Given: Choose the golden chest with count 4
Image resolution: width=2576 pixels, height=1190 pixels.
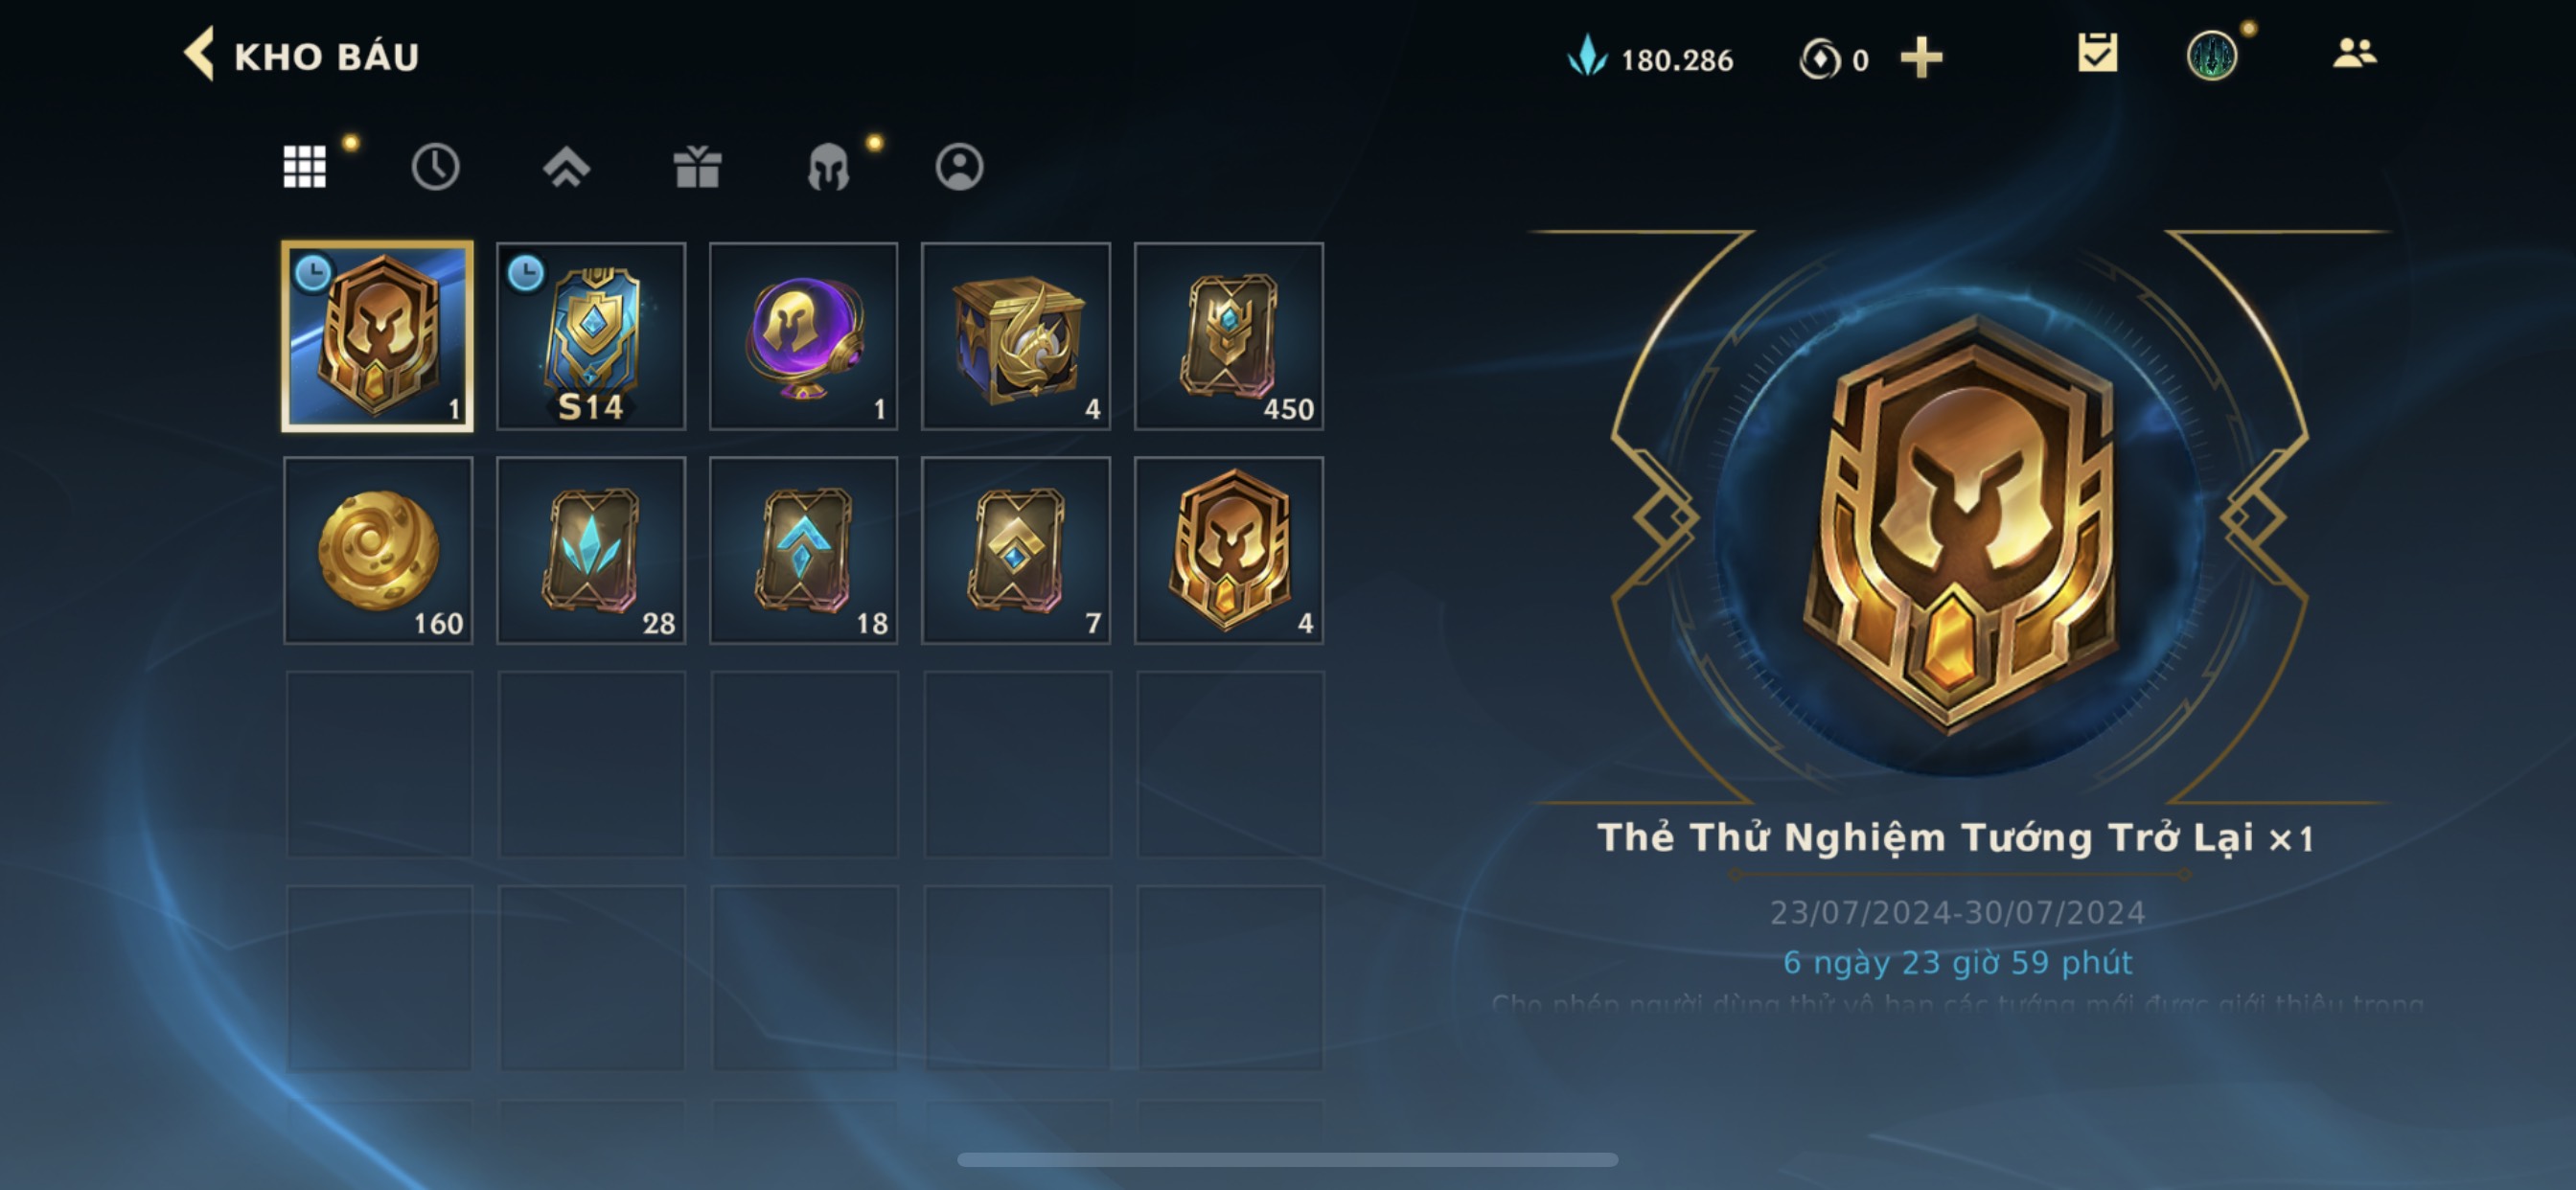Looking at the screenshot, I should click(x=1016, y=337).
